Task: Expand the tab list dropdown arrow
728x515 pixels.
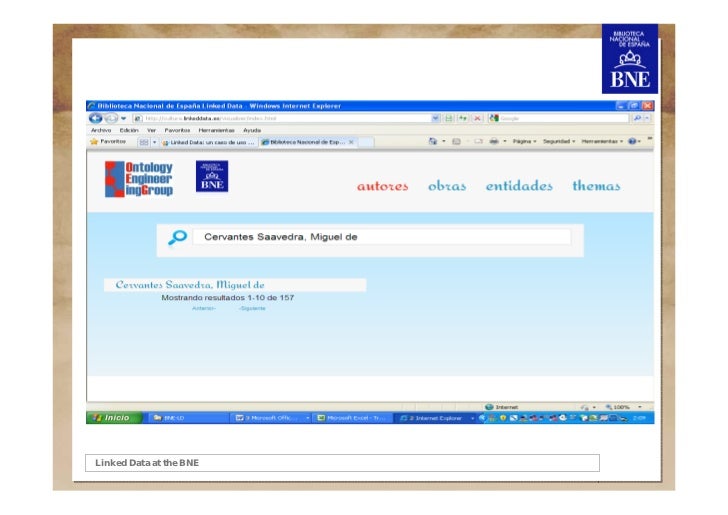Action: pyautogui.click(x=155, y=142)
